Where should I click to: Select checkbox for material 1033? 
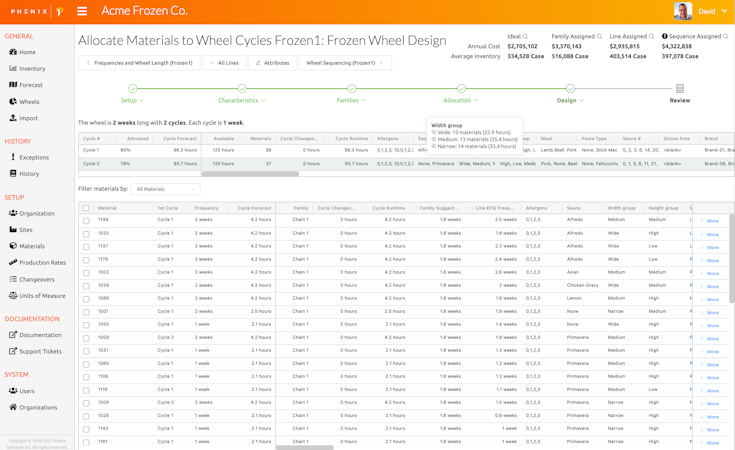pyautogui.click(x=86, y=233)
